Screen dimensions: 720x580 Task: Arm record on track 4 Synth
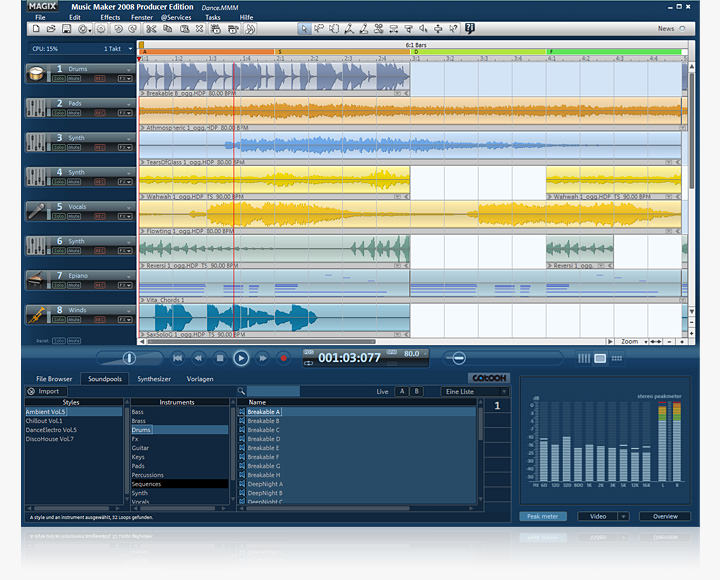[100, 182]
